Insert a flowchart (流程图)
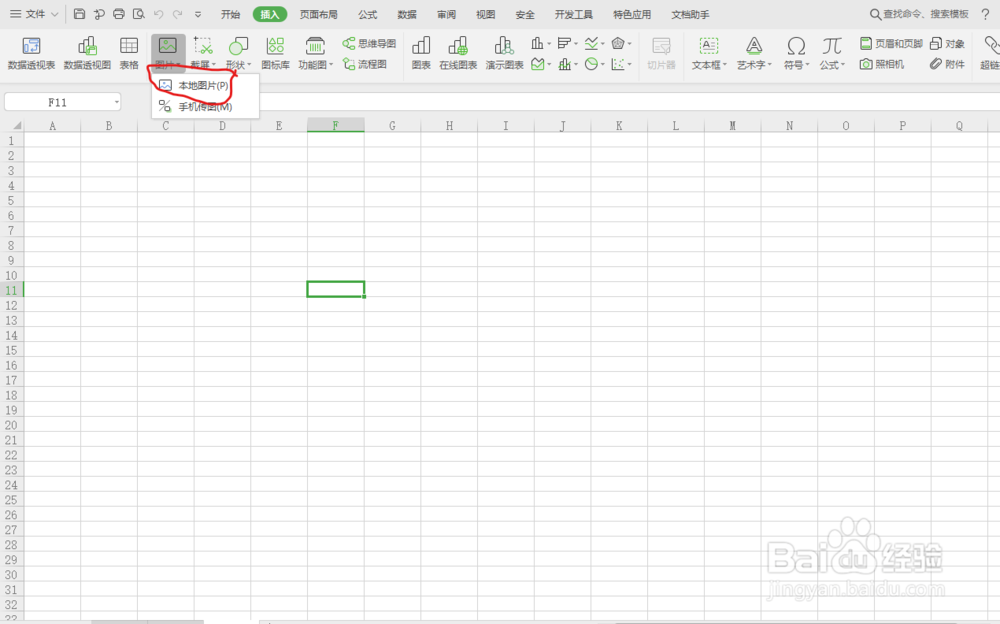Viewport: 1000px width, 624px height. 365,64
